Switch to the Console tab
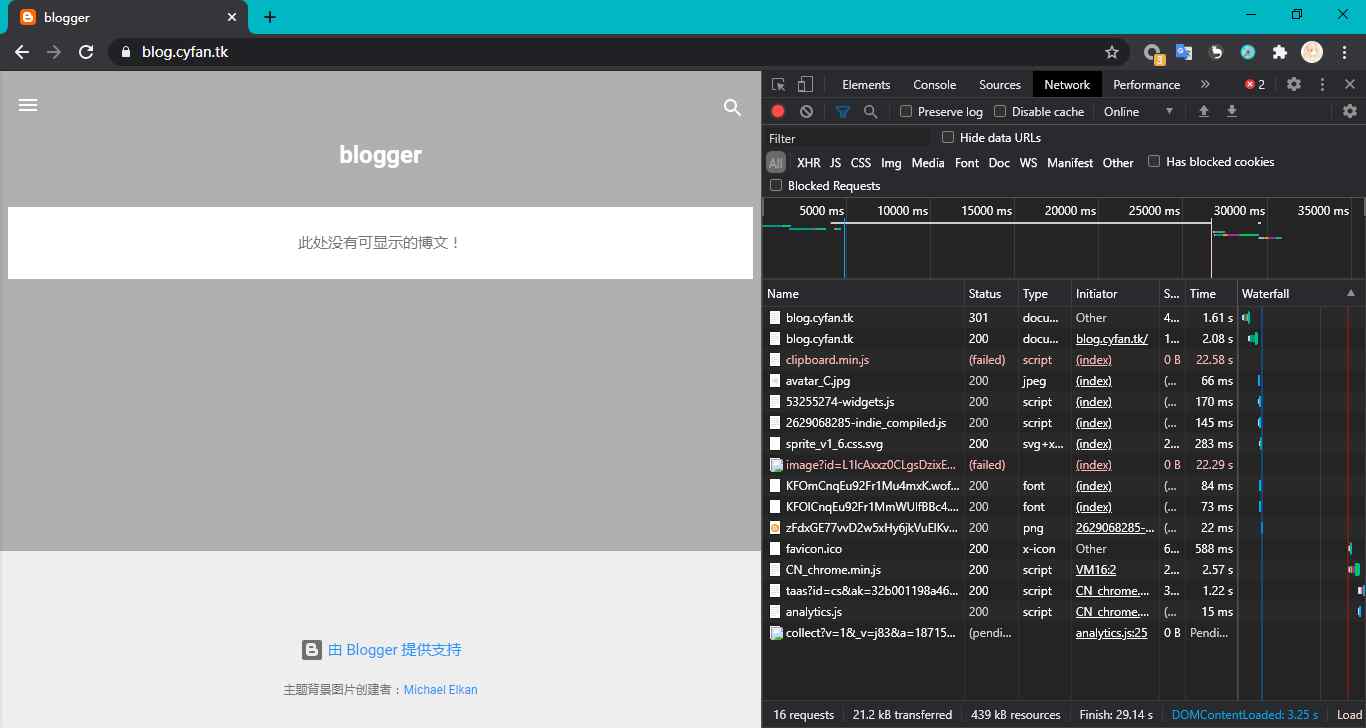The width and height of the screenshot is (1366, 728). 935,85
